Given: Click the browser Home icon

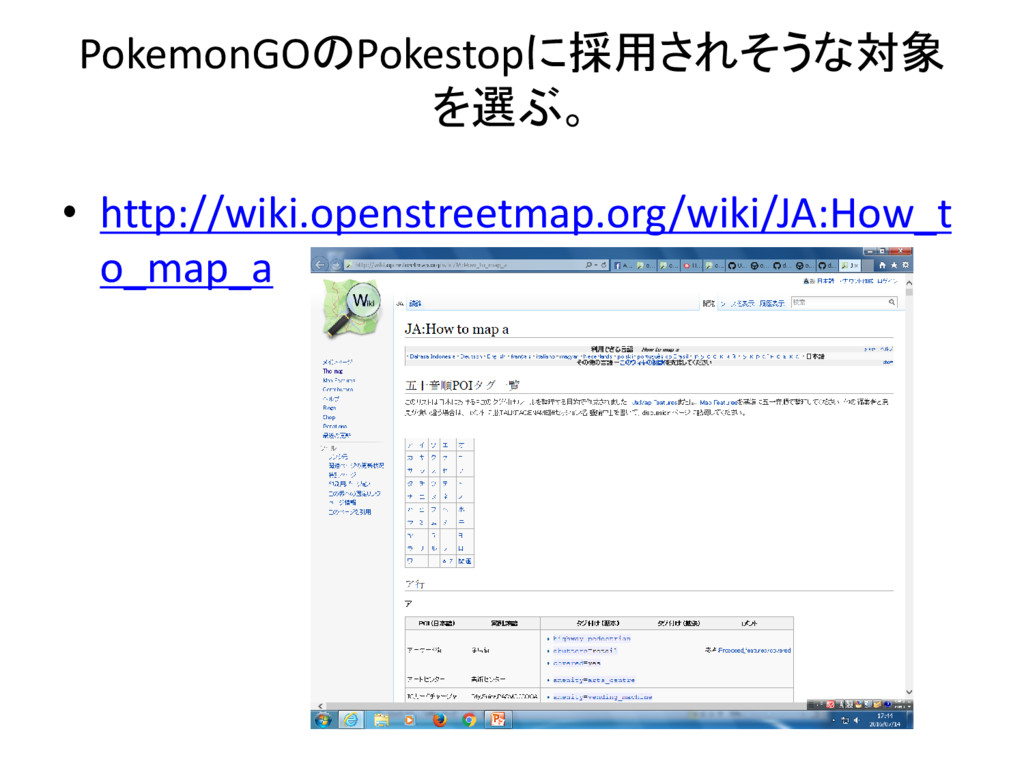Looking at the screenshot, I should (x=882, y=265).
